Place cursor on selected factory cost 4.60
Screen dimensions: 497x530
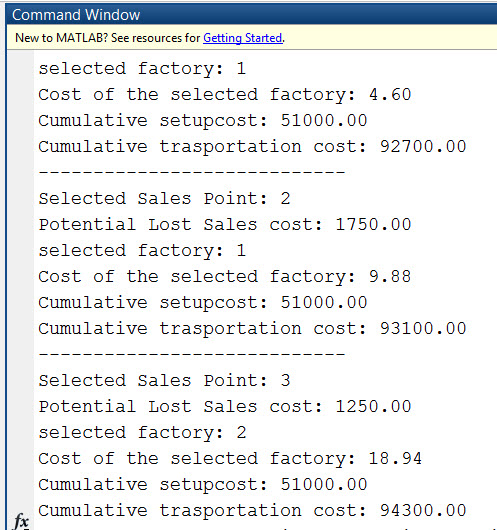(x=224, y=95)
